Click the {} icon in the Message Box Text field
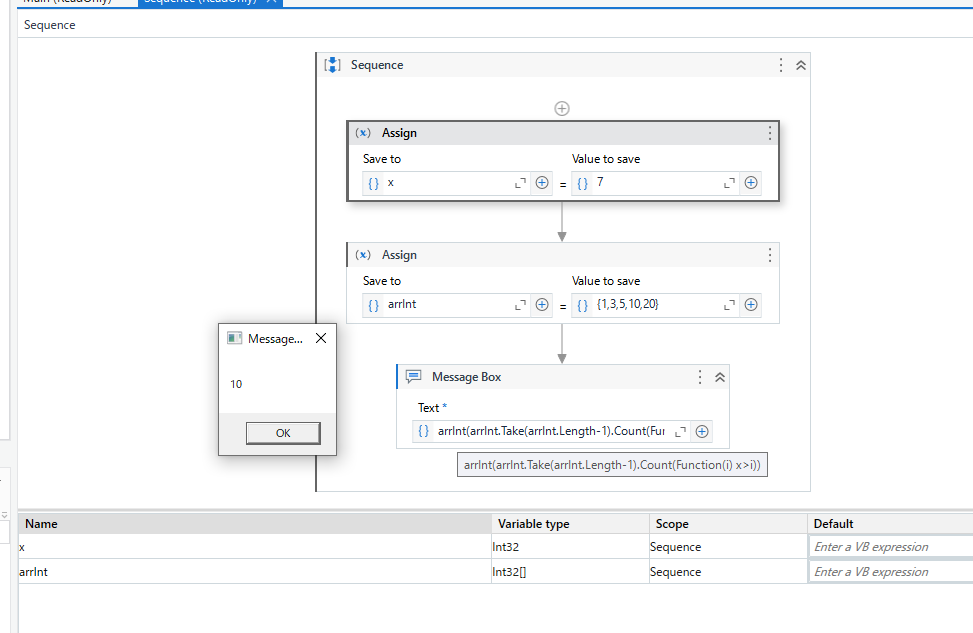Viewport: 973px width, 633px height. 423,431
